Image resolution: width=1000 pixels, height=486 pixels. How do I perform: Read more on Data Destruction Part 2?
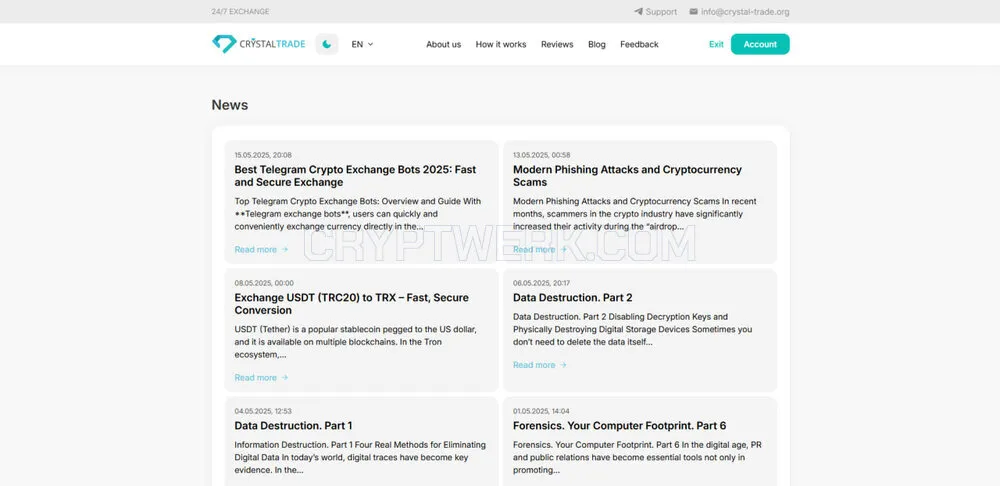(540, 365)
